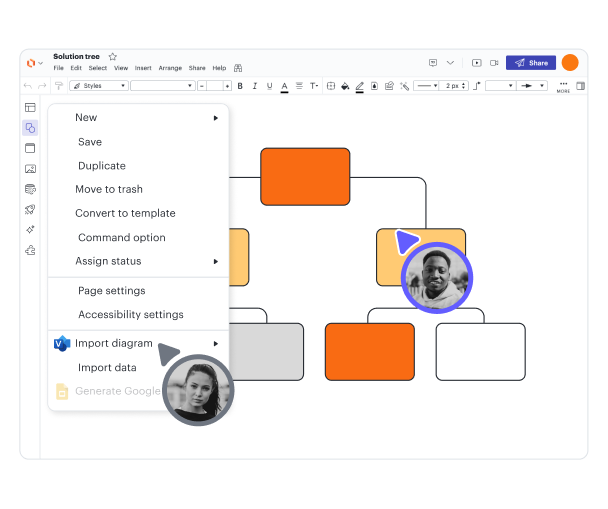This screenshot has height=509, width=608.
Task: Open the puzzle-piece integrations icon
Action: 30,250
